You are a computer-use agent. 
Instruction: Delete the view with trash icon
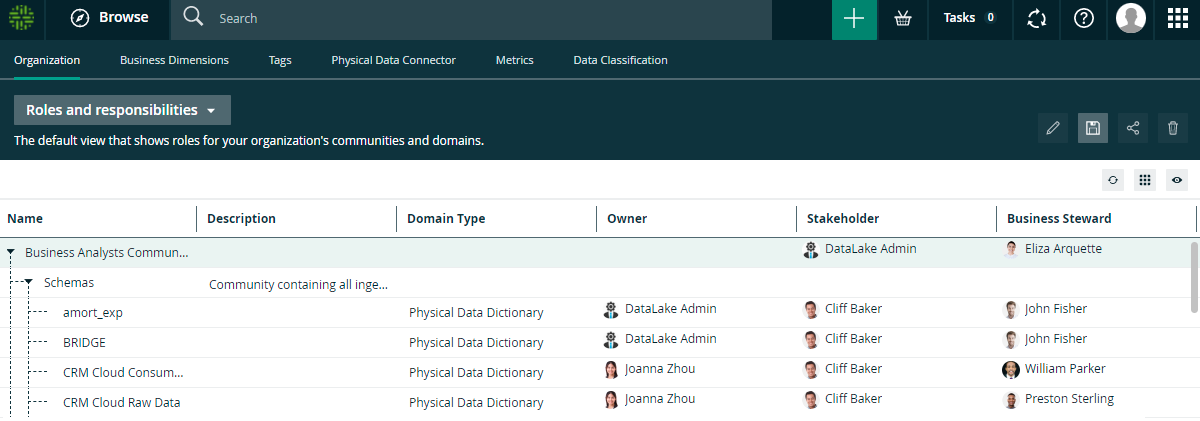[x=1173, y=128]
